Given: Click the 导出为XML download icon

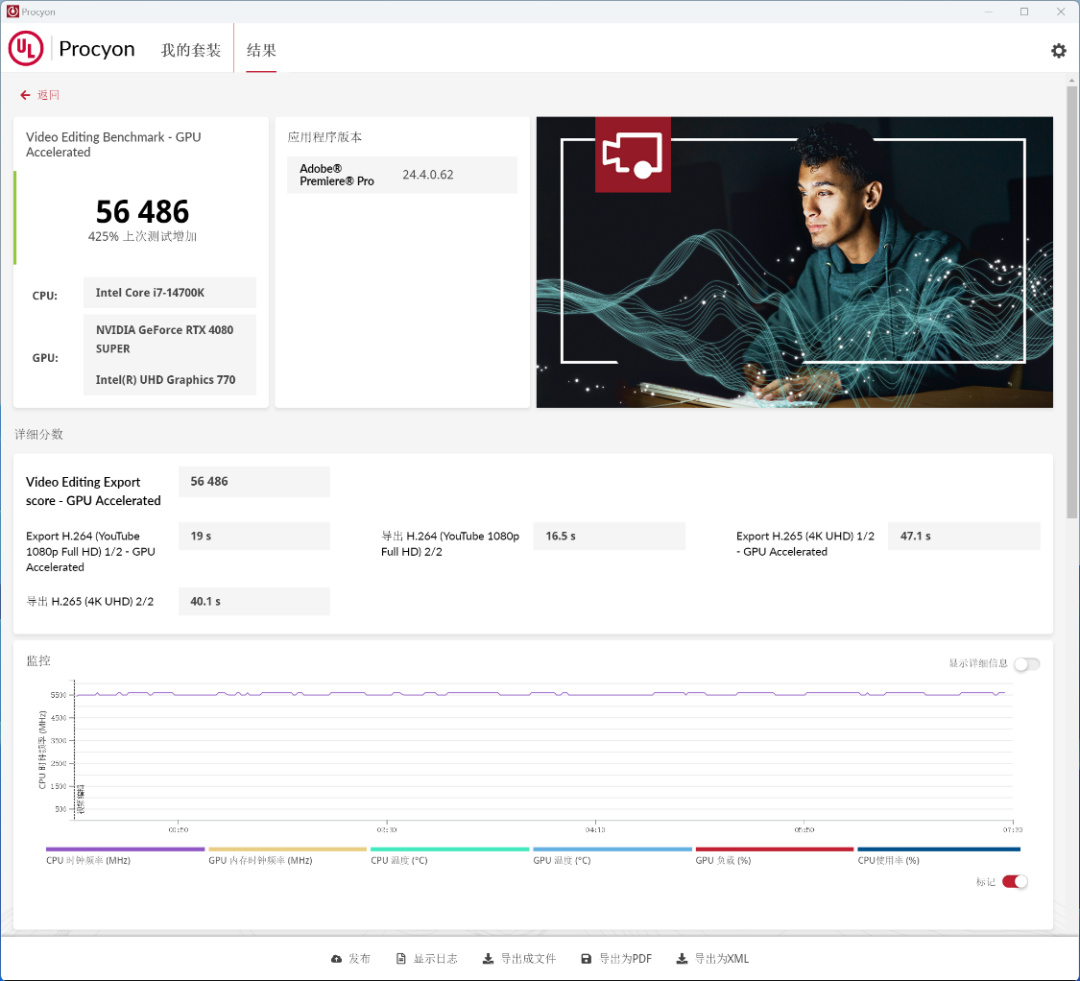Looking at the screenshot, I should [x=682, y=959].
